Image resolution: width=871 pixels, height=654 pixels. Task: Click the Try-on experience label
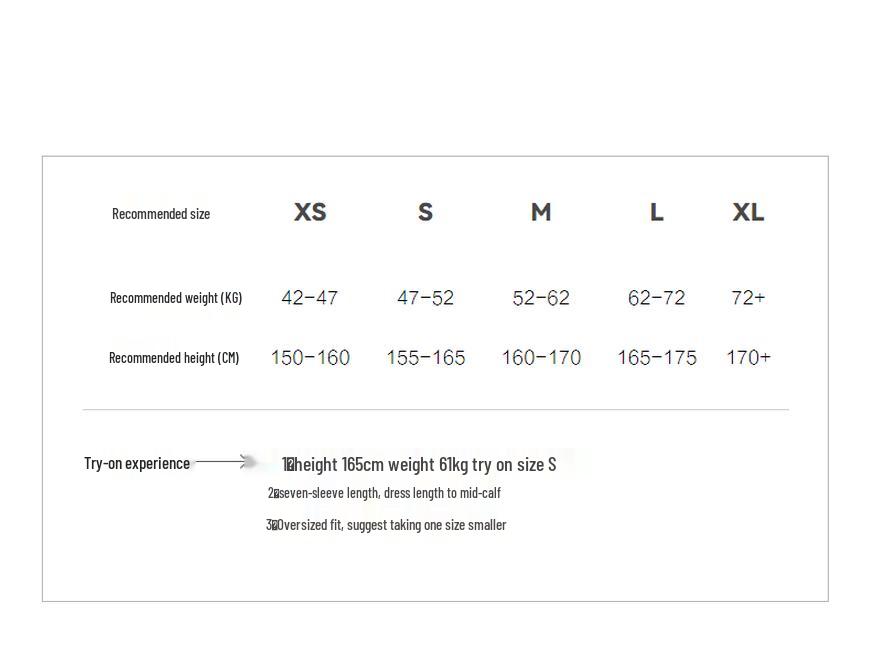(137, 463)
